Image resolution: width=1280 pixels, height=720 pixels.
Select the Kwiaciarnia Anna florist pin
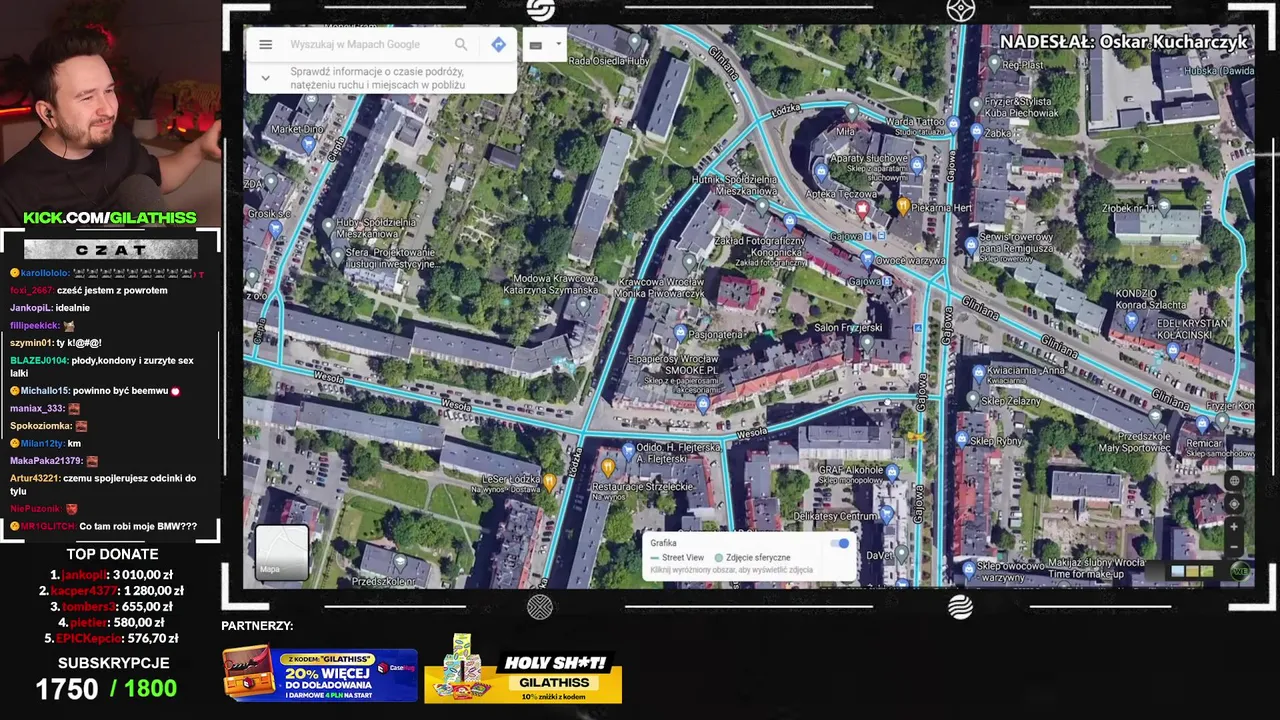click(x=979, y=374)
